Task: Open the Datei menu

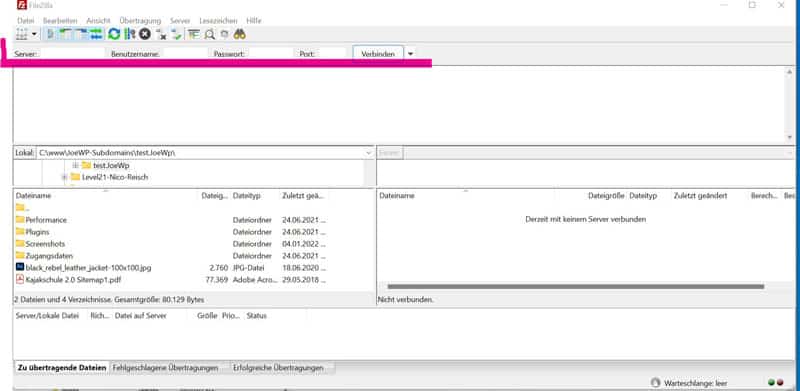Action: click(x=26, y=21)
